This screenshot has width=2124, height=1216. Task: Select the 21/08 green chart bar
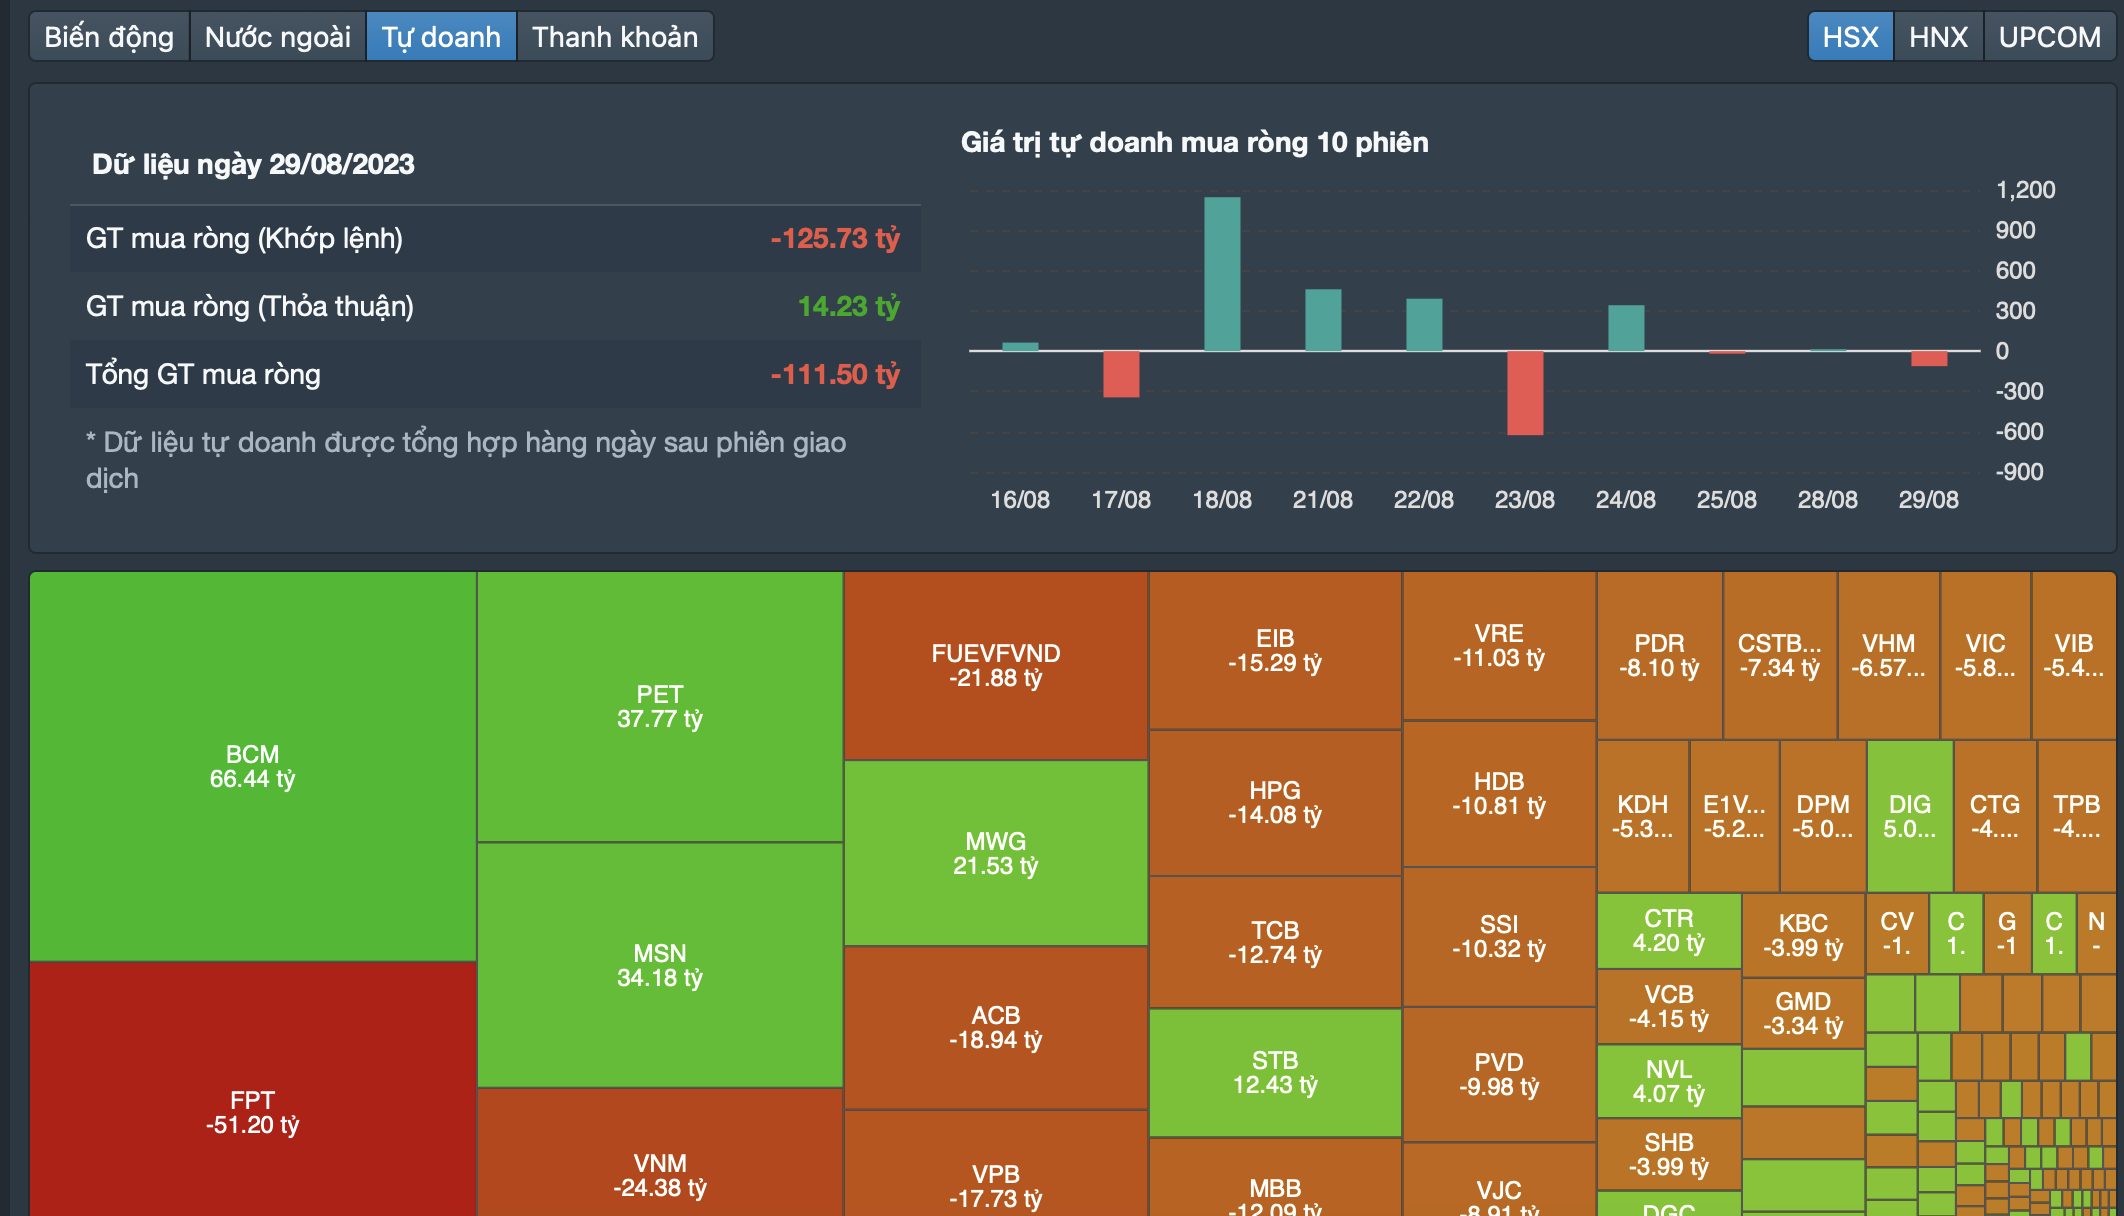(x=1323, y=320)
